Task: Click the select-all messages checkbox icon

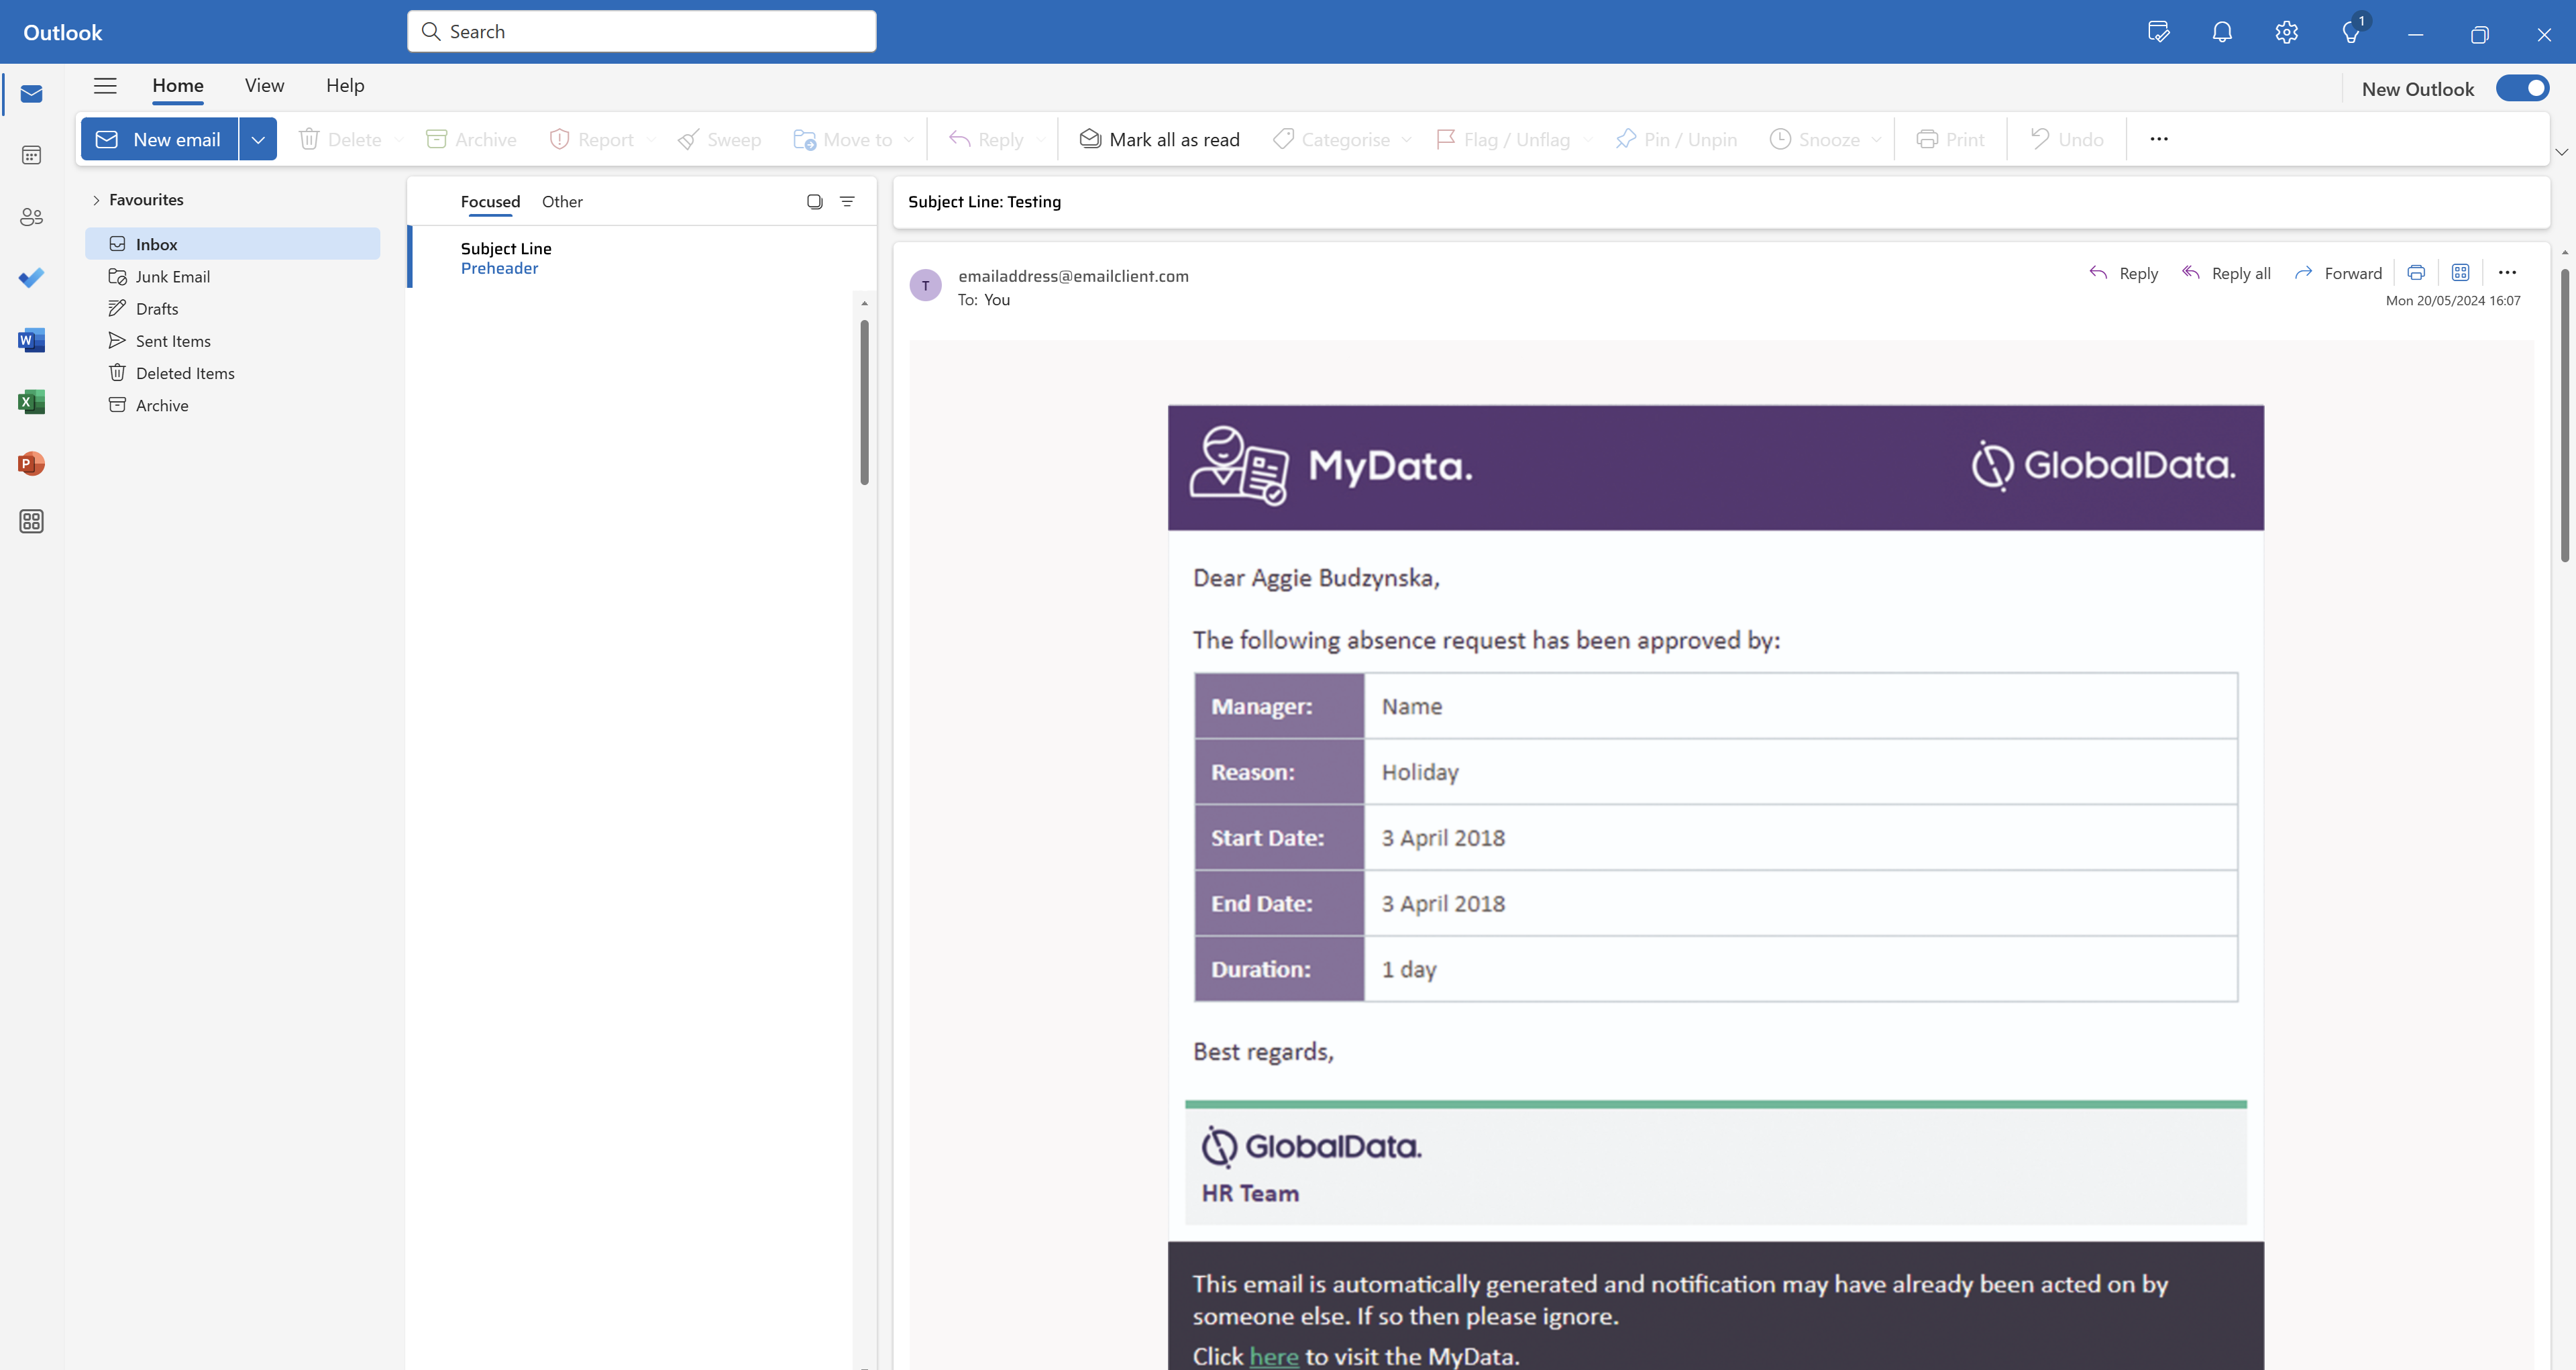Action: pos(814,202)
